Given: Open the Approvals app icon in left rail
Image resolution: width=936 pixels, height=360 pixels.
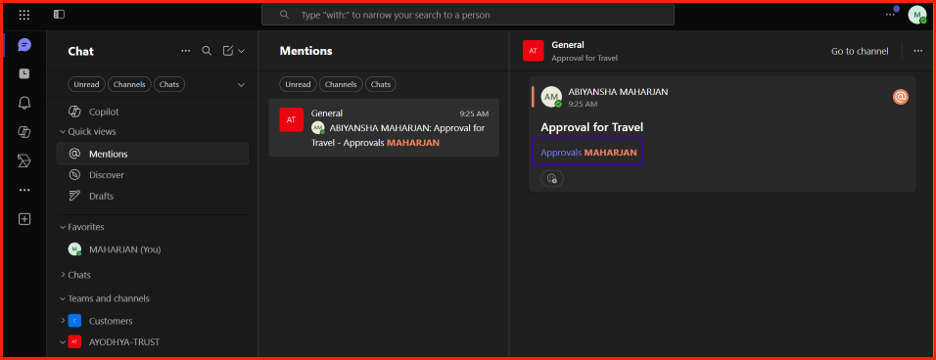Looking at the screenshot, I should pyautogui.click(x=24, y=161).
